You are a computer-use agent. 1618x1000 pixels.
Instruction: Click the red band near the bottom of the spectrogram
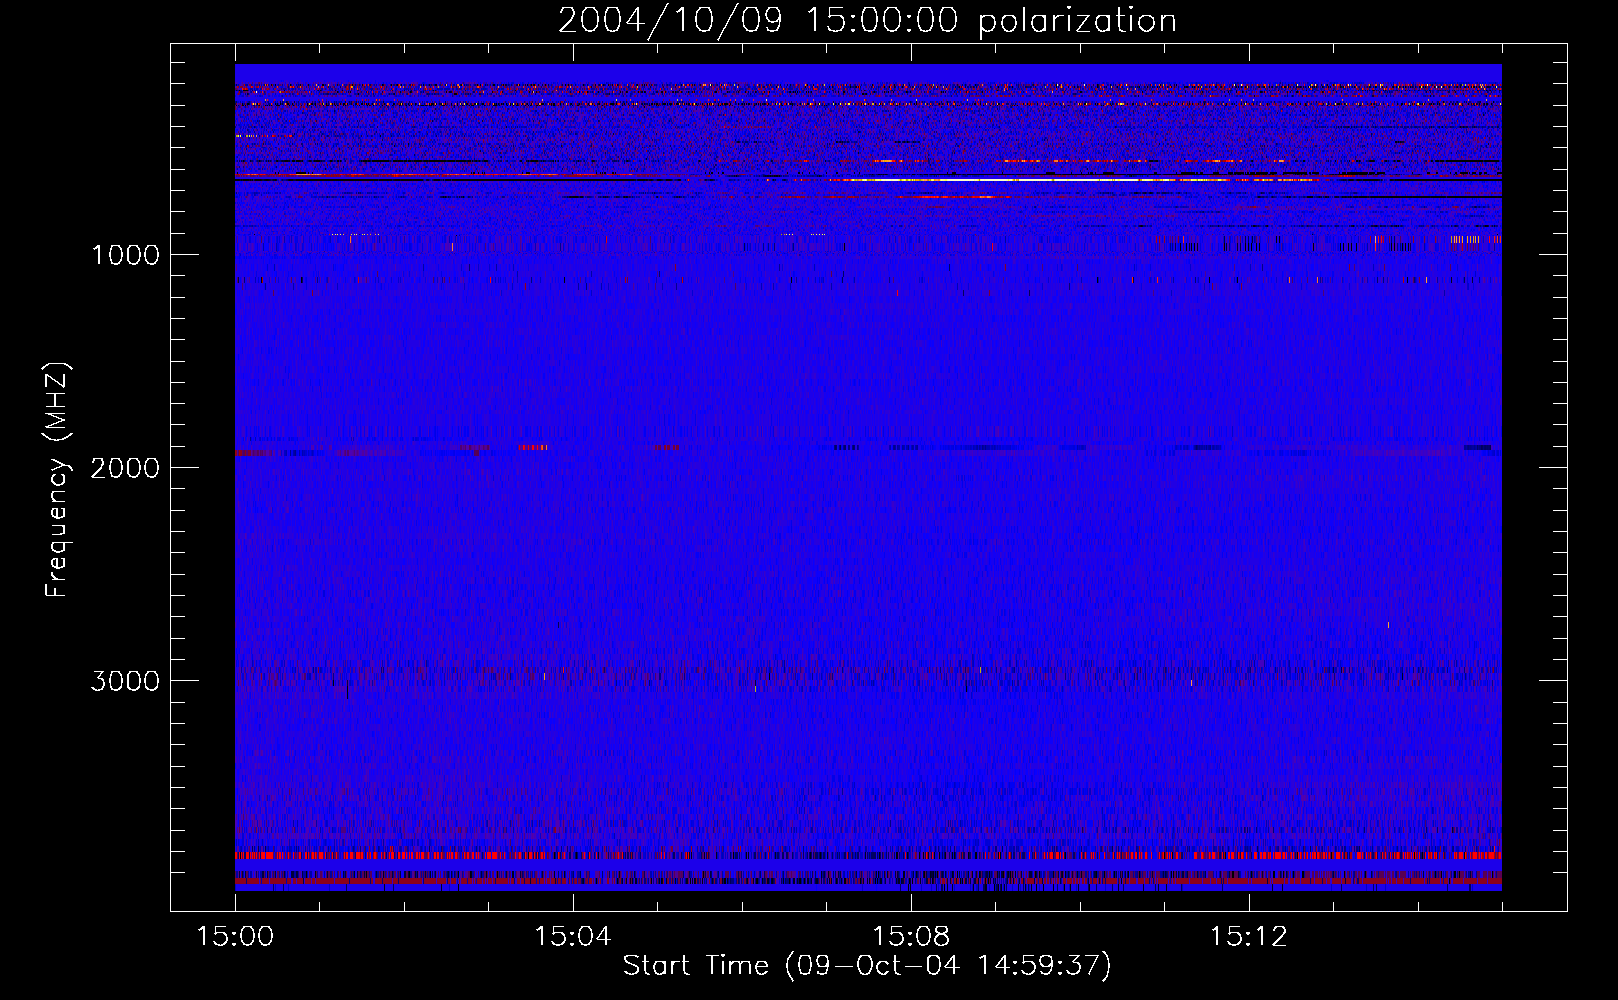click(x=868, y=856)
